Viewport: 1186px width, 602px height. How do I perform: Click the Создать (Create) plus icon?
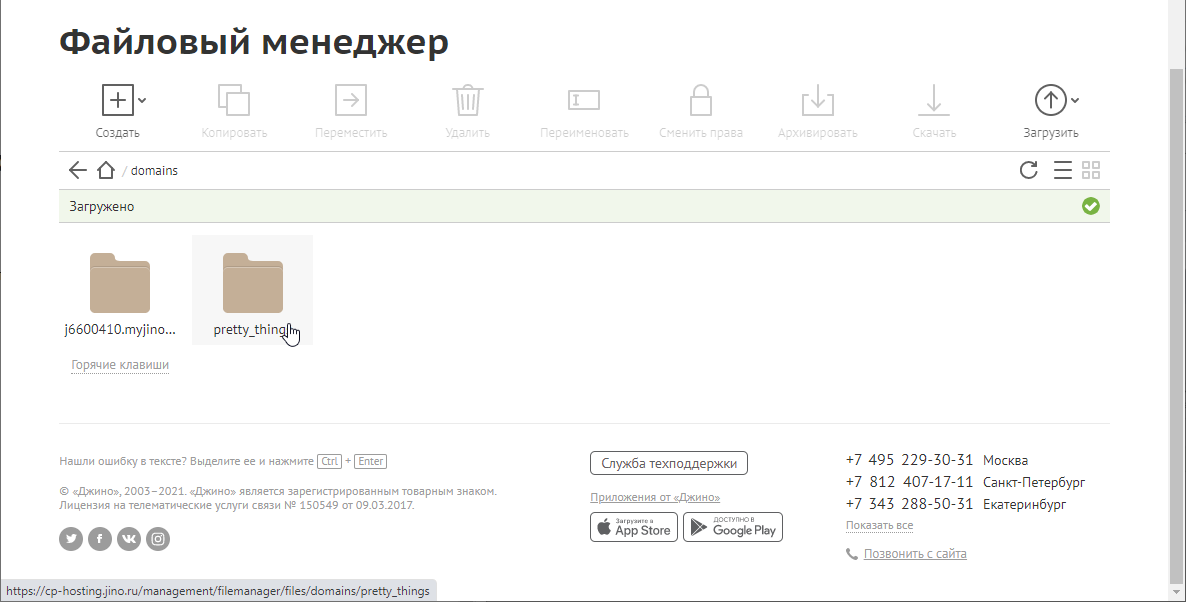point(118,100)
